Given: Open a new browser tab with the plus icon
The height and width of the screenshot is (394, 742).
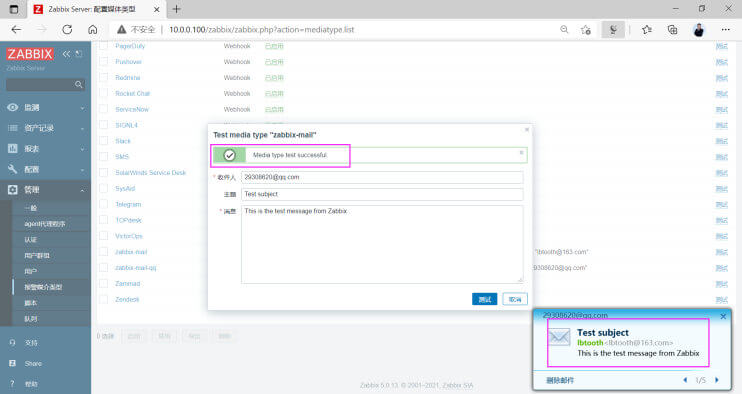Looking at the screenshot, I should pyautogui.click(x=177, y=9).
